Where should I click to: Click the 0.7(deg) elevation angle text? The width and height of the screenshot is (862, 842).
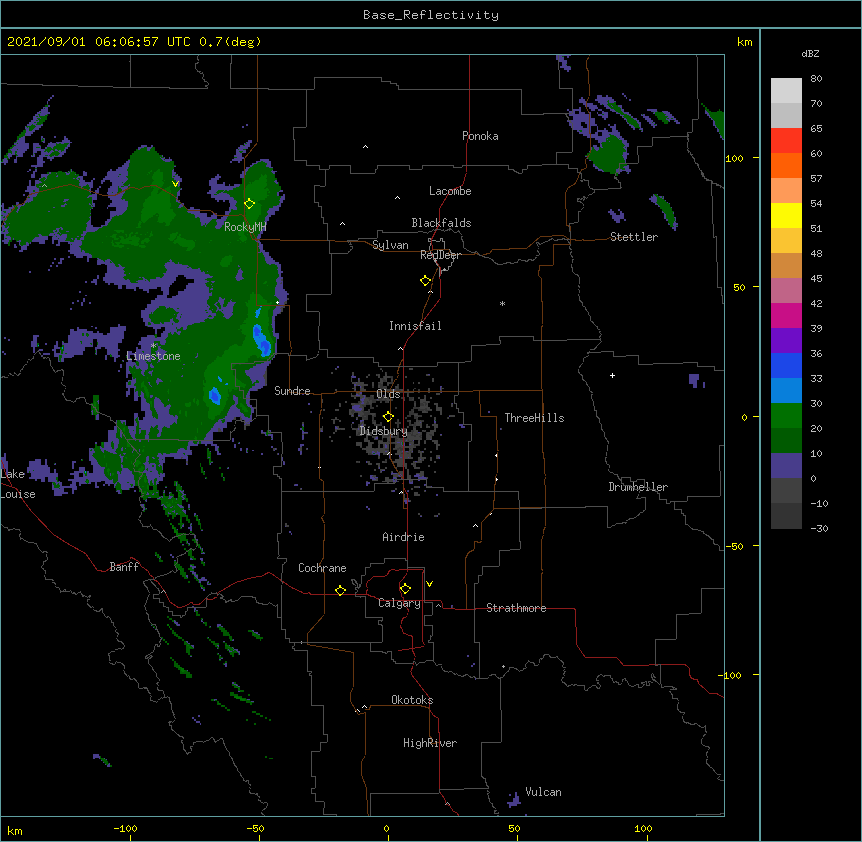pos(230,42)
